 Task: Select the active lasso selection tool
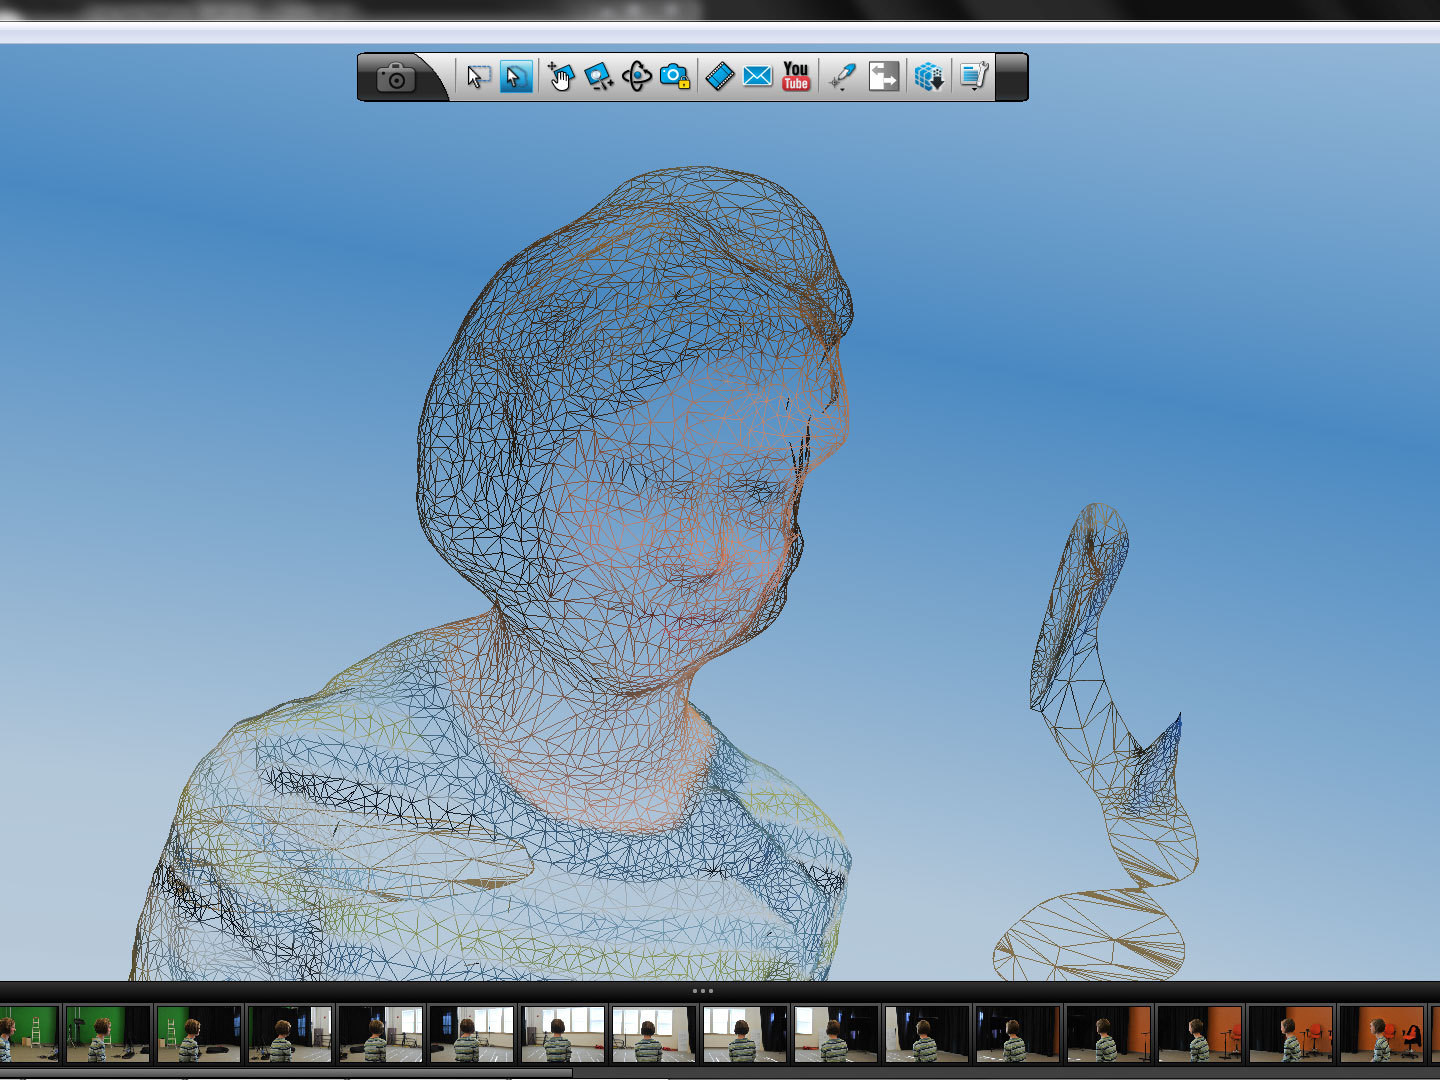[x=516, y=77]
